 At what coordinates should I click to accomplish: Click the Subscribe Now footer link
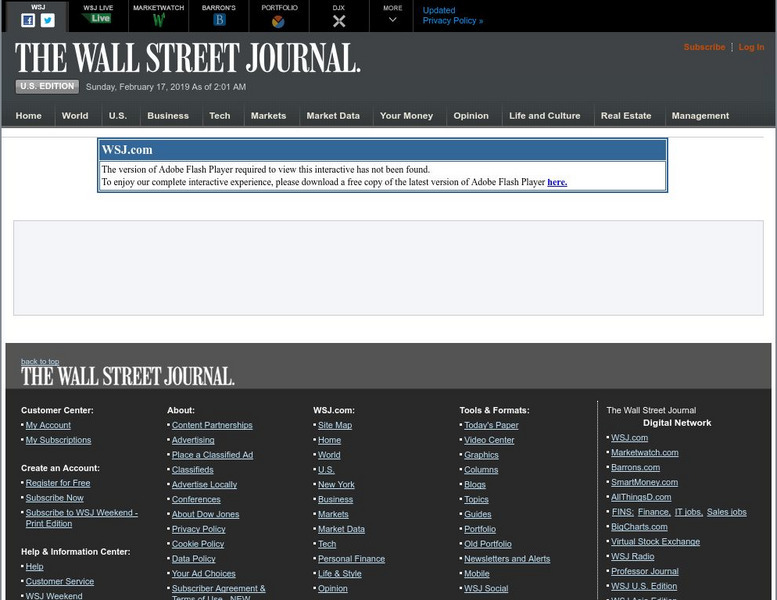[55, 498]
